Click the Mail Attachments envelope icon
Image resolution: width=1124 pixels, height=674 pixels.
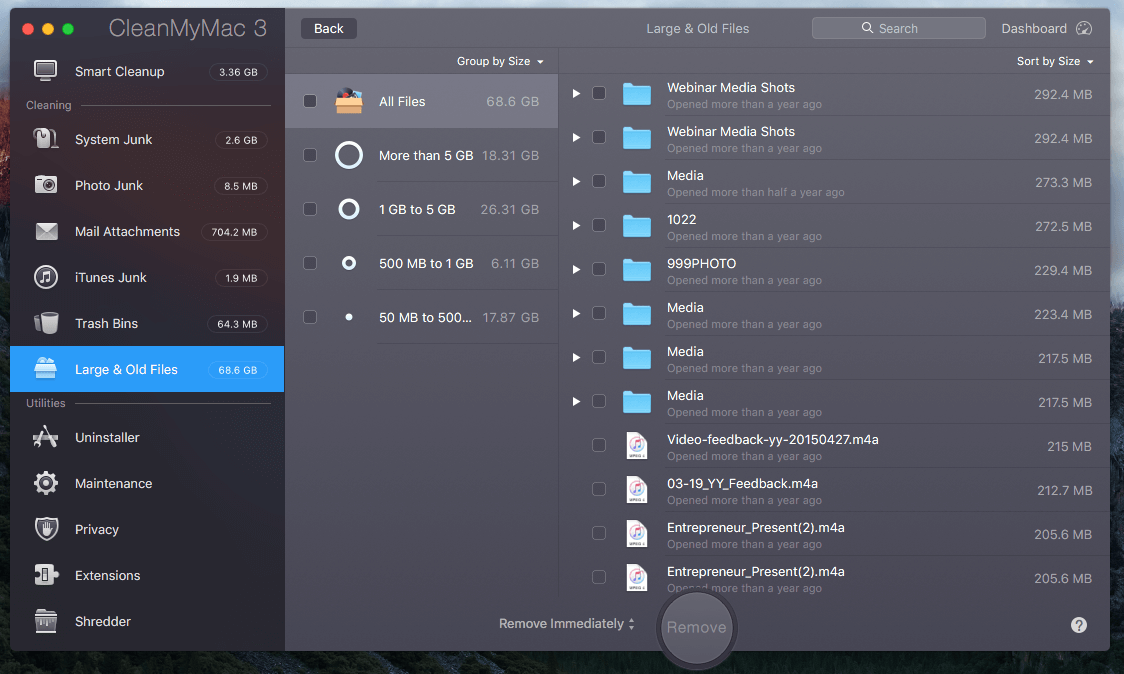coord(46,232)
